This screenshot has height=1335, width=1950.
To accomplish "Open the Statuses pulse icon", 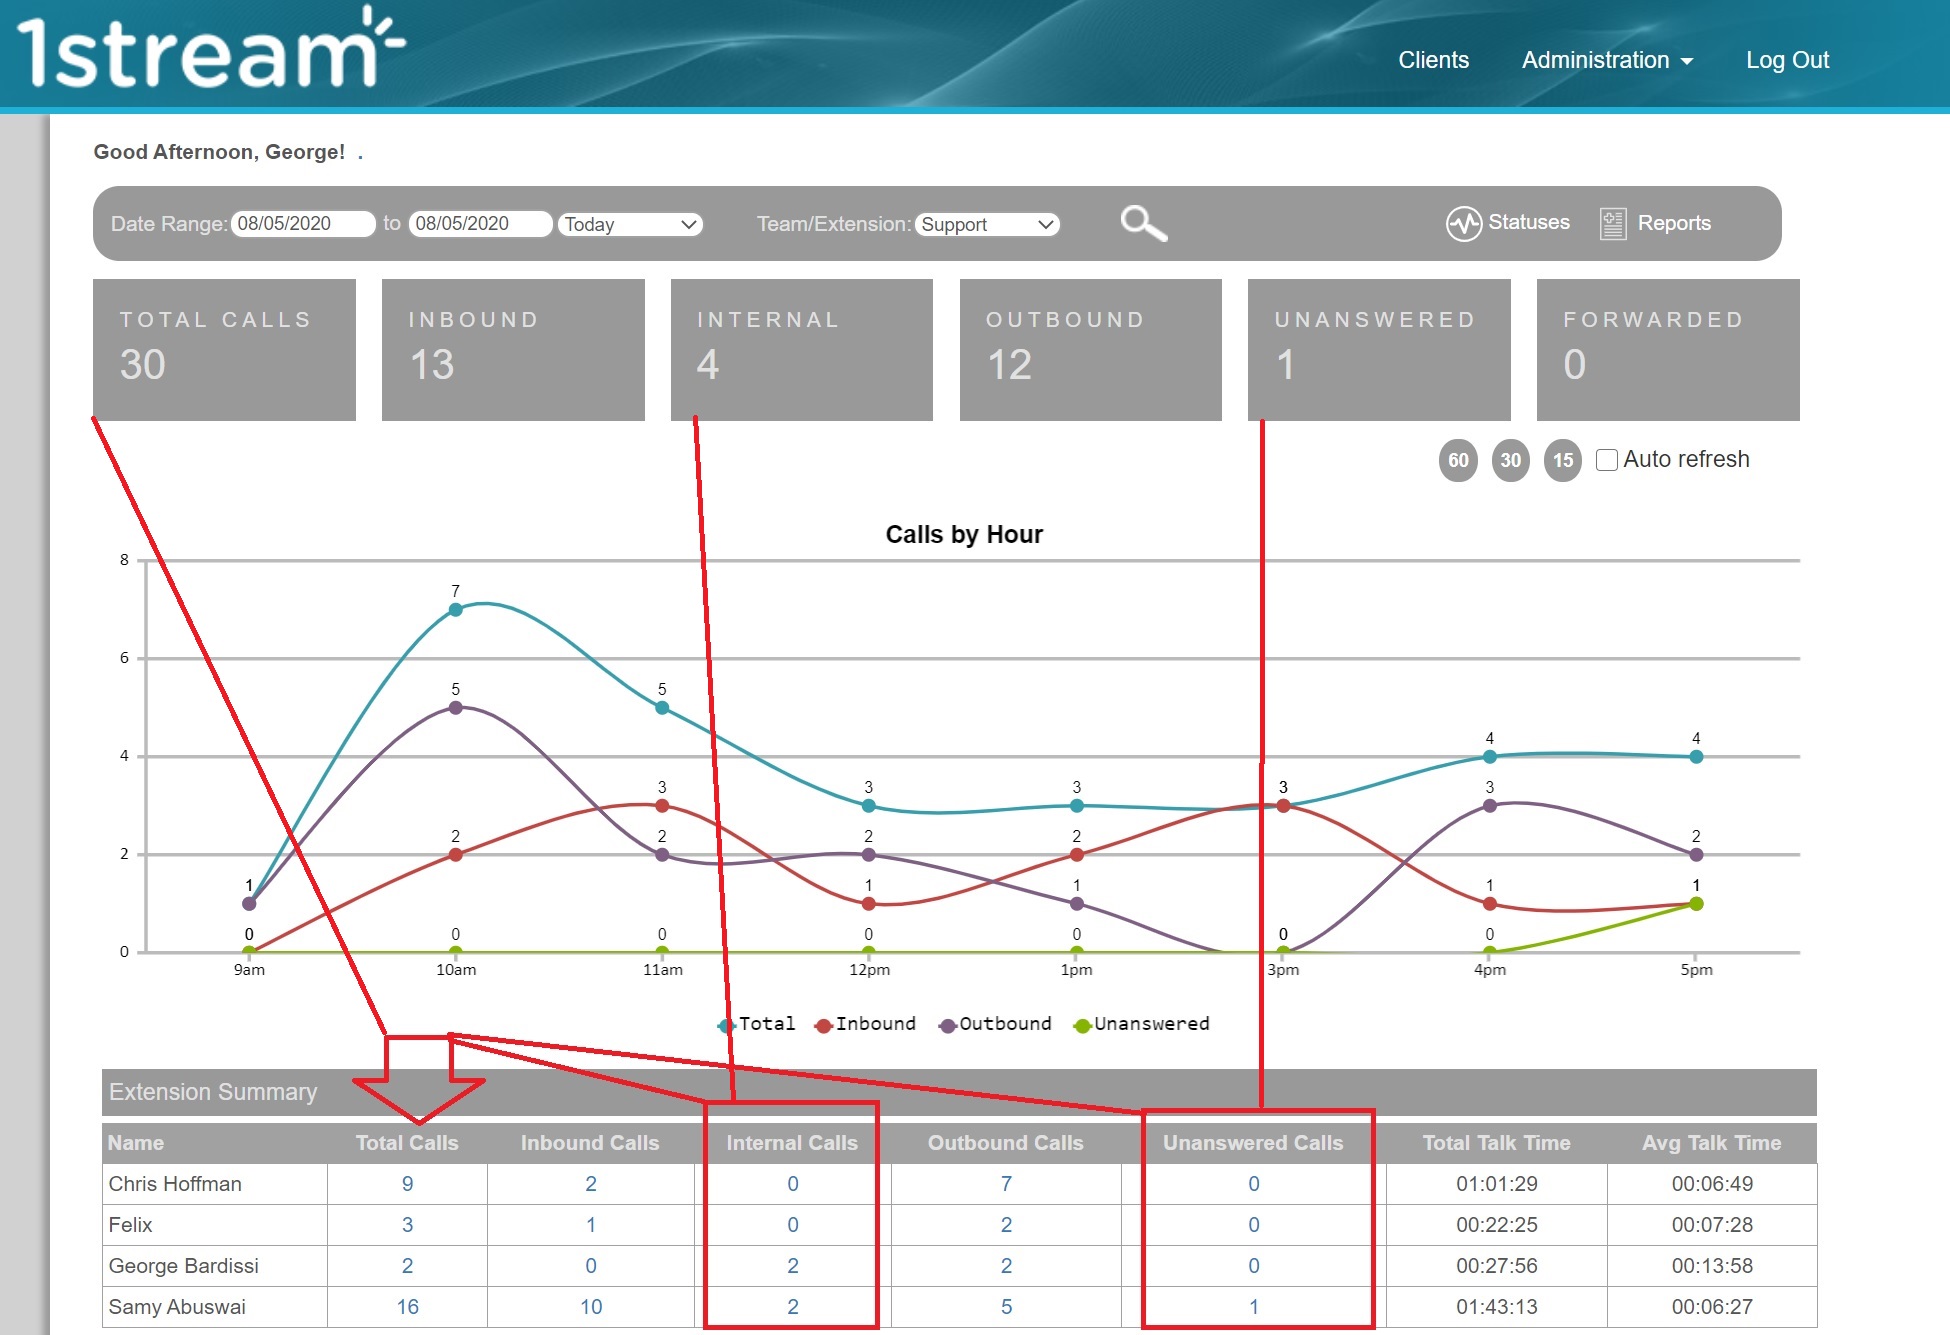I will [x=1463, y=223].
